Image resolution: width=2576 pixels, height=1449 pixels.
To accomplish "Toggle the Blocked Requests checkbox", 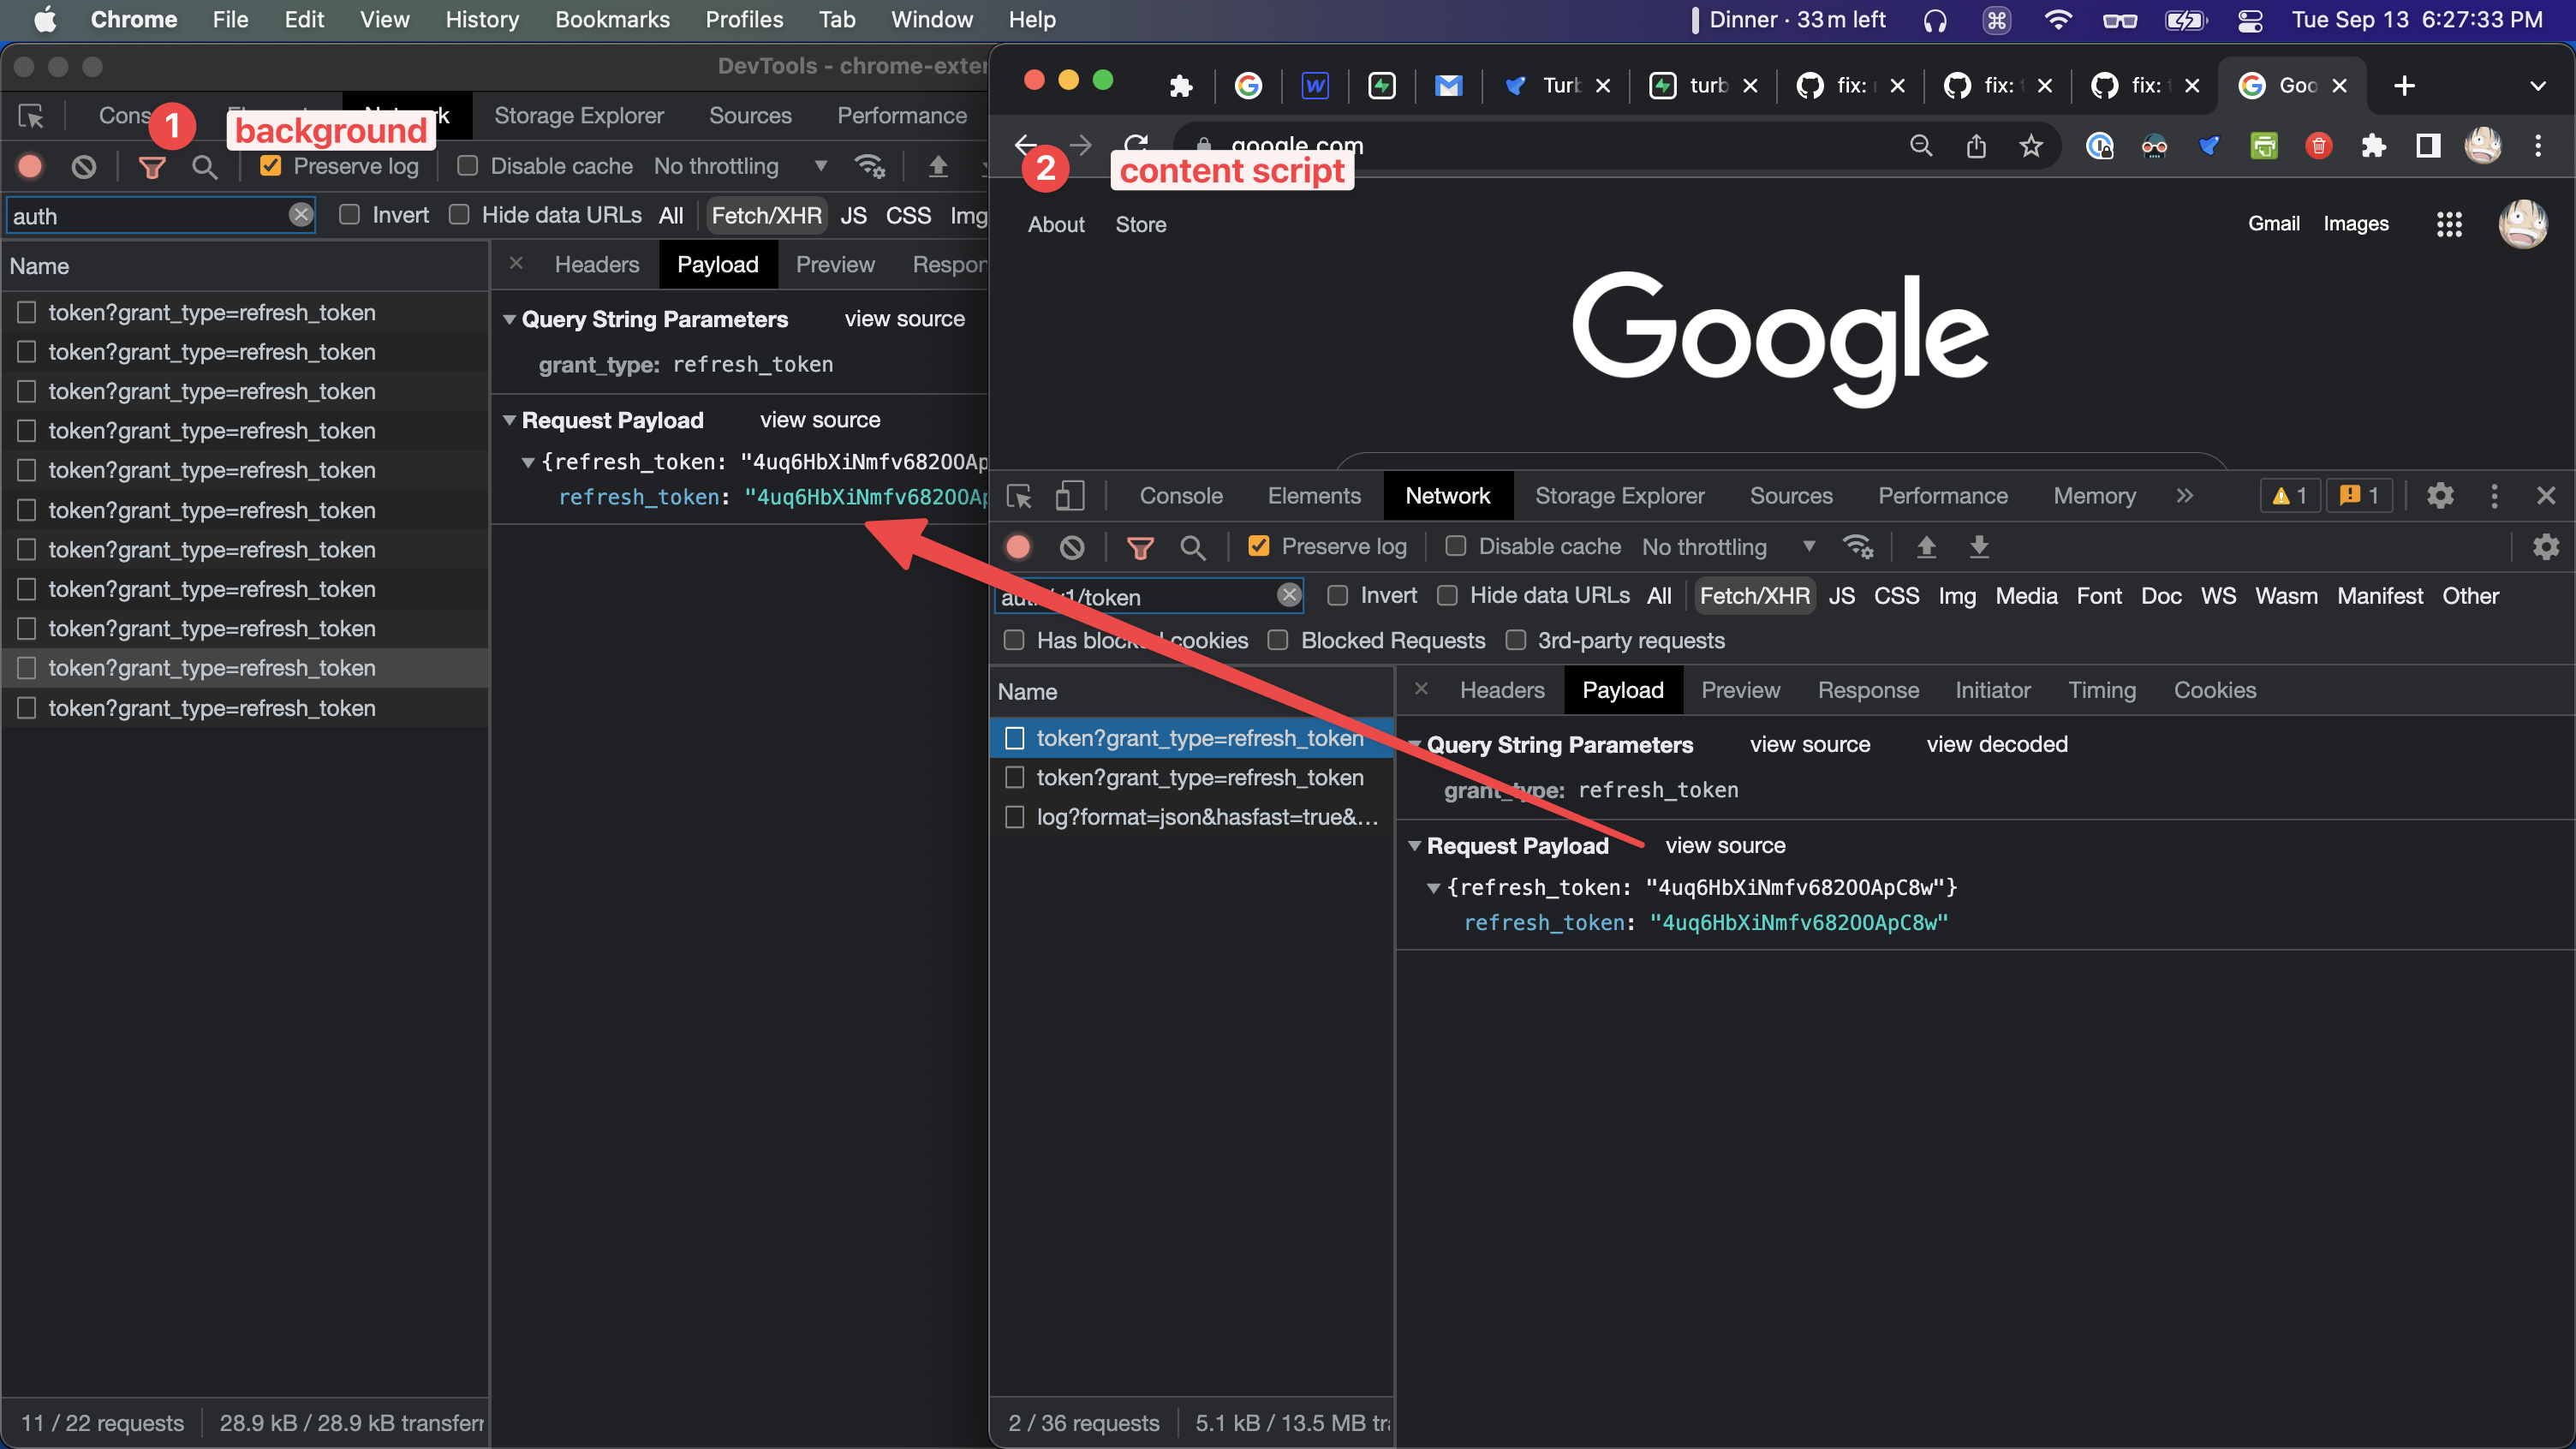I will (1278, 640).
